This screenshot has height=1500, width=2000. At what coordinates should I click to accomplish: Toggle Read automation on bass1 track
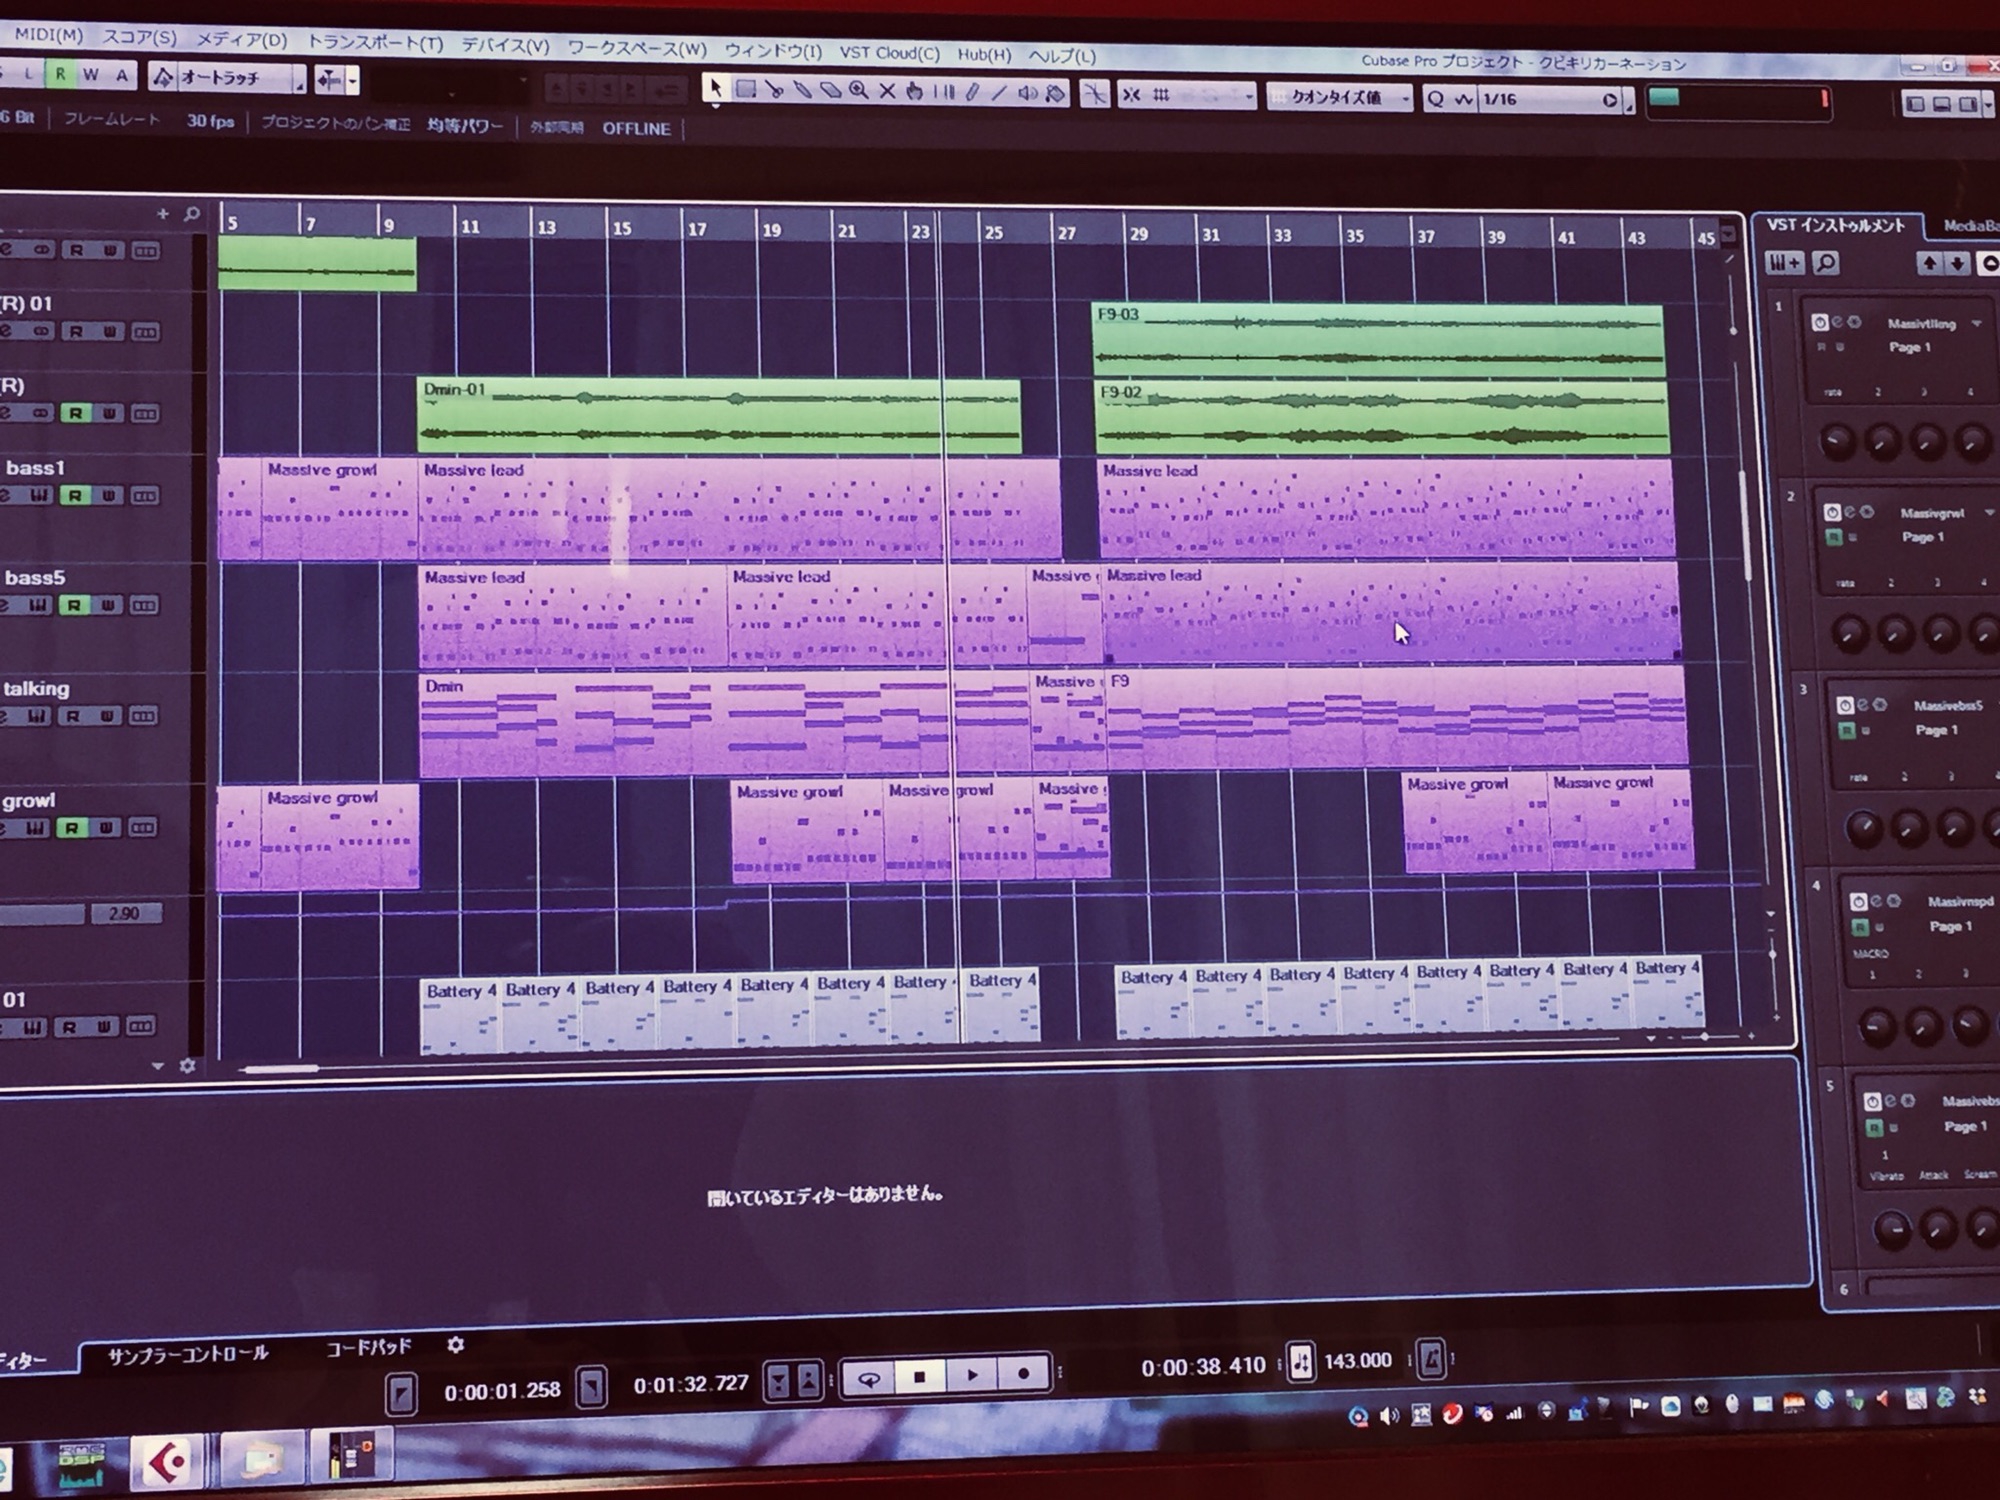[74, 495]
